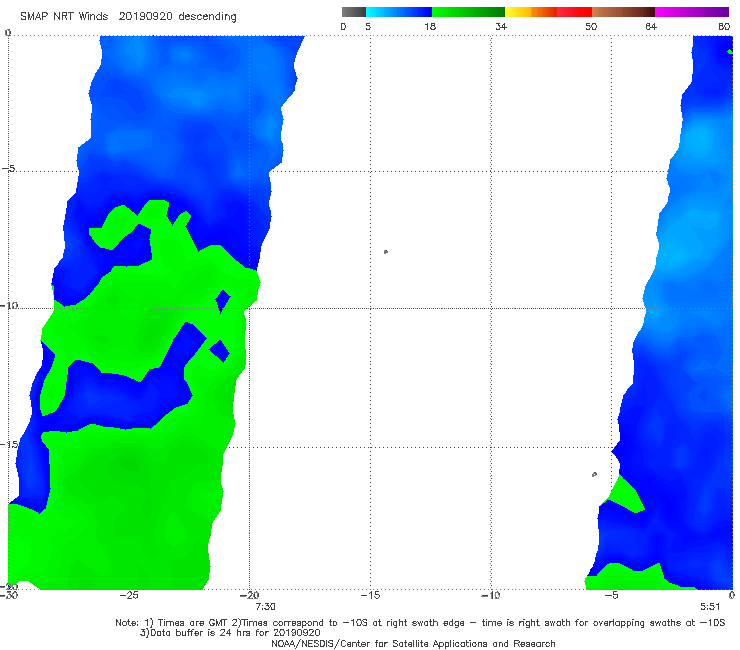
Task: Click the gray segment of the color bar
Action: (x=354, y=12)
